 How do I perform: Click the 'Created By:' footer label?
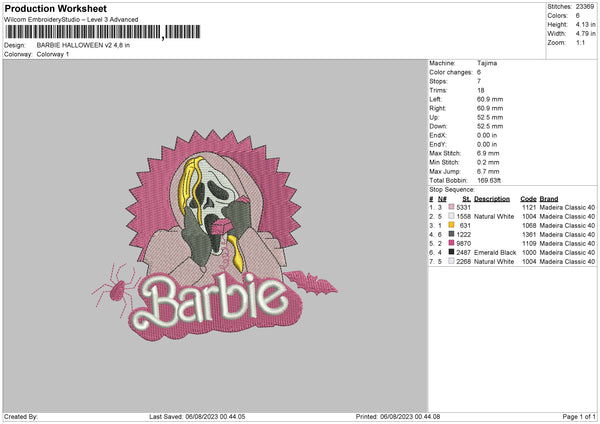(21, 416)
